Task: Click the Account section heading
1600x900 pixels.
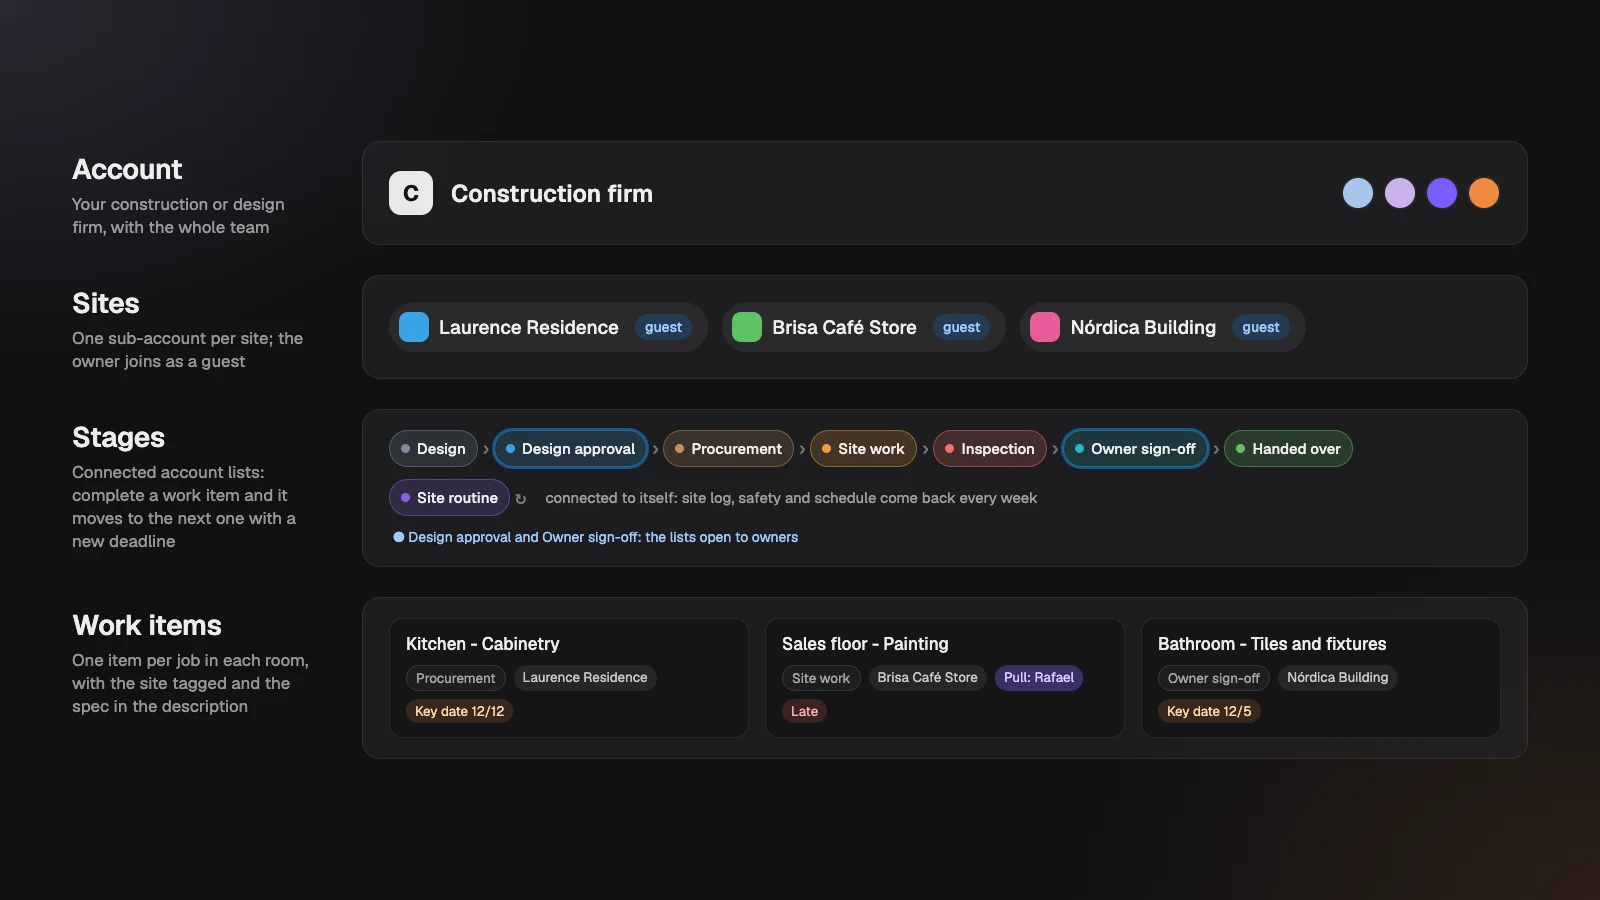Action: pos(127,169)
